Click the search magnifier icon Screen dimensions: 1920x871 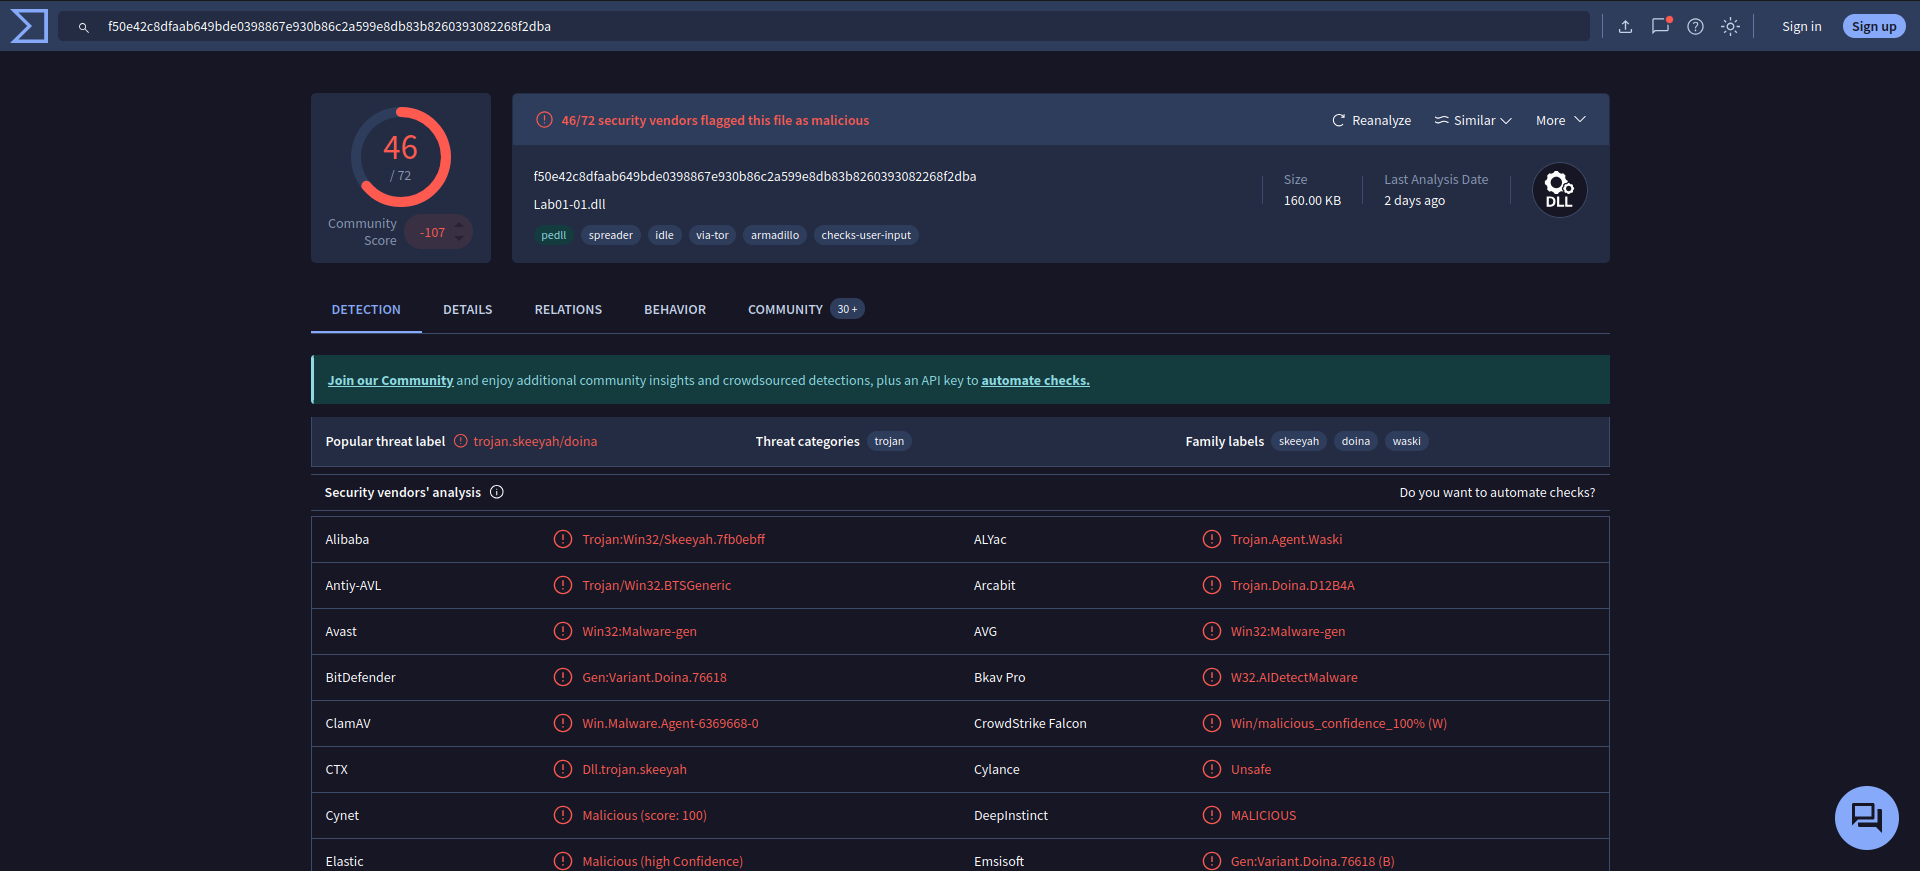(84, 27)
